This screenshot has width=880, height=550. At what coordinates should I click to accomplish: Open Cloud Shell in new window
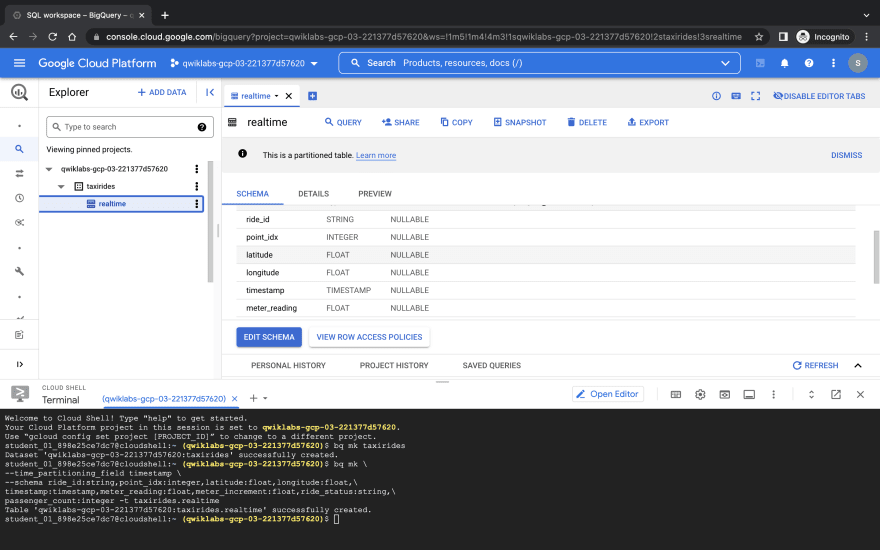(x=836, y=395)
